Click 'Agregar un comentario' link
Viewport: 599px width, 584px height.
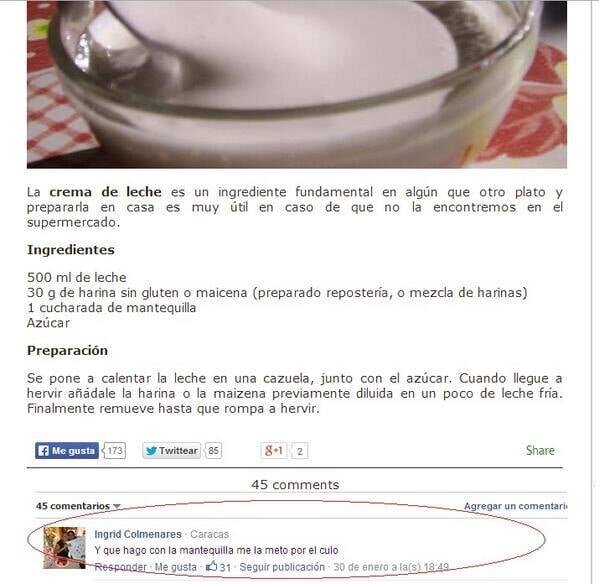(515, 506)
